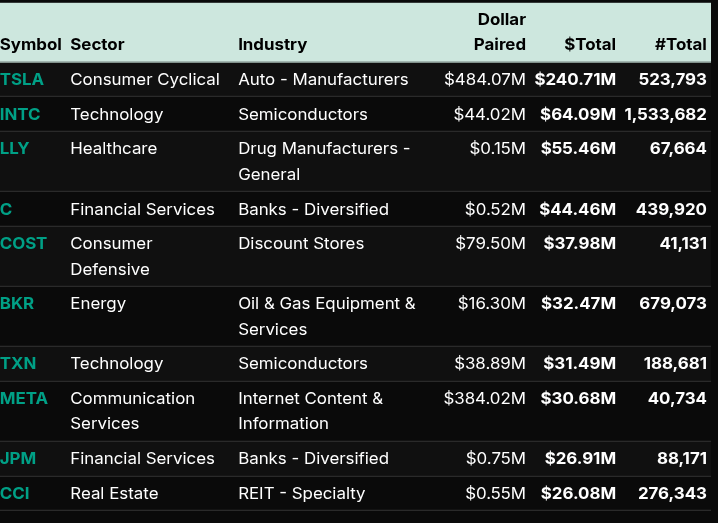The height and width of the screenshot is (523, 718).
Task: Open the TXN symbol link
Action: [x=19, y=363]
